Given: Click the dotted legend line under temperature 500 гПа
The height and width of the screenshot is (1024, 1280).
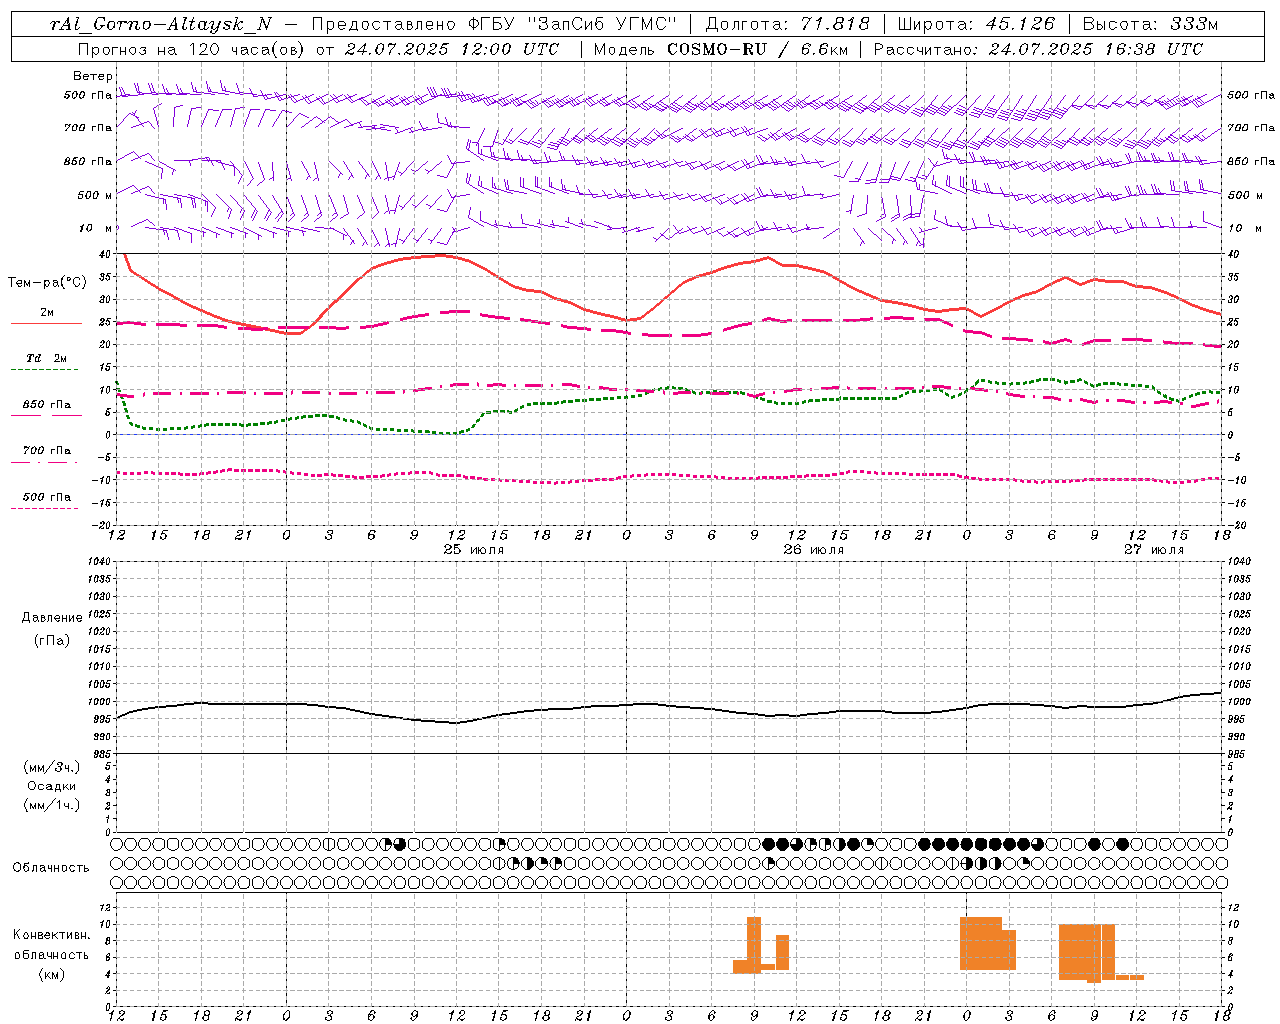Looking at the screenshot, I should (44, 508).
